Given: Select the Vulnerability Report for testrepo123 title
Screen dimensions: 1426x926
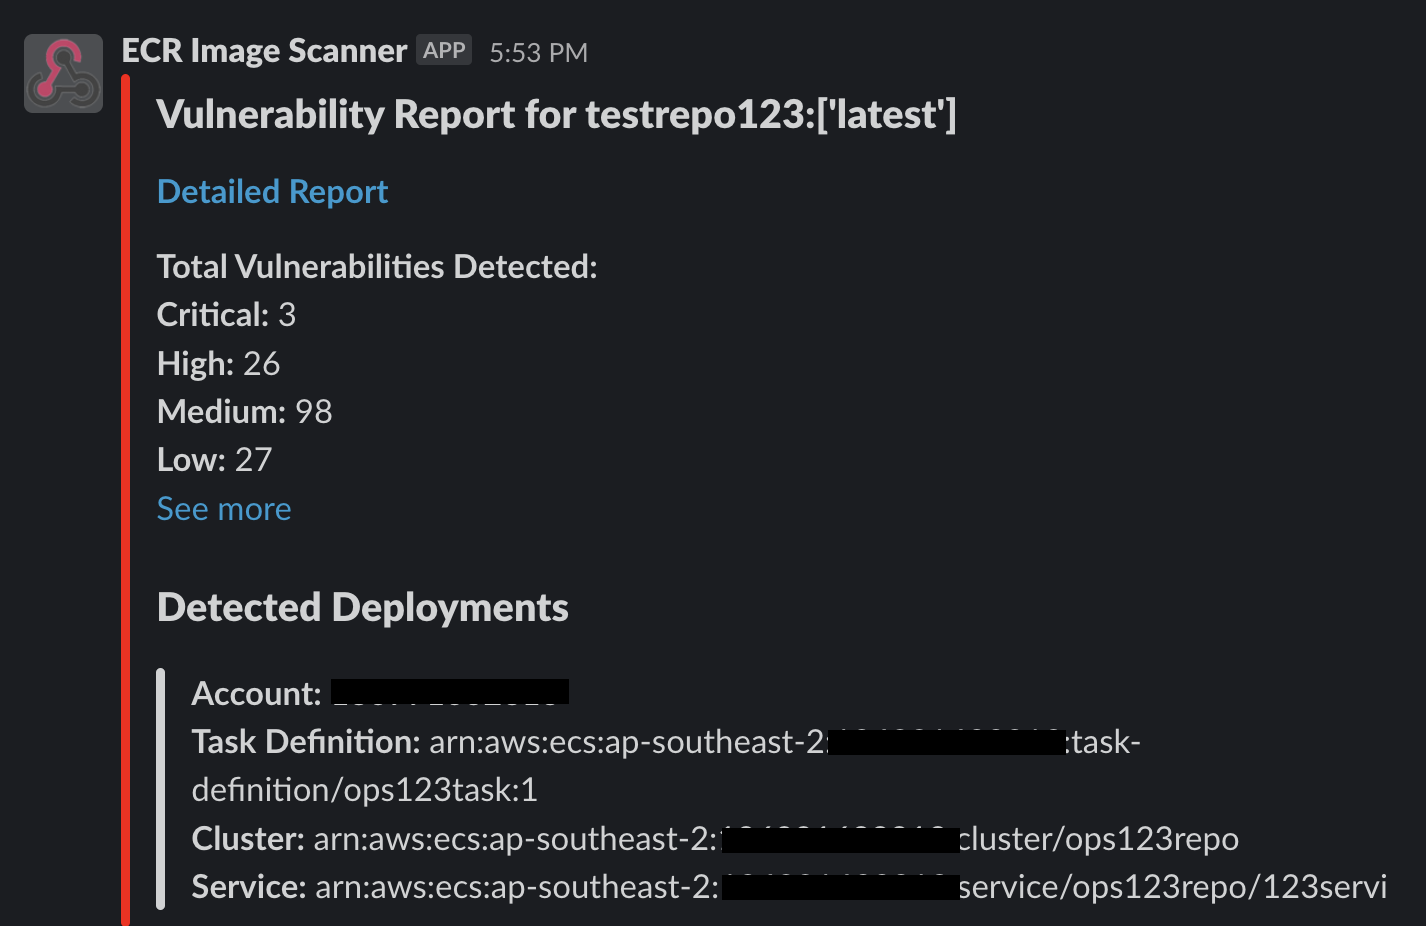Looking at the screenshot, I should (x=556, y=115).
